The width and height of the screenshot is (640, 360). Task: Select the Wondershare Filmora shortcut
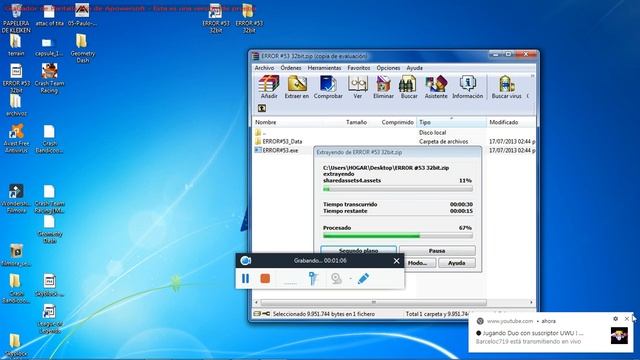tap(16, 199)
